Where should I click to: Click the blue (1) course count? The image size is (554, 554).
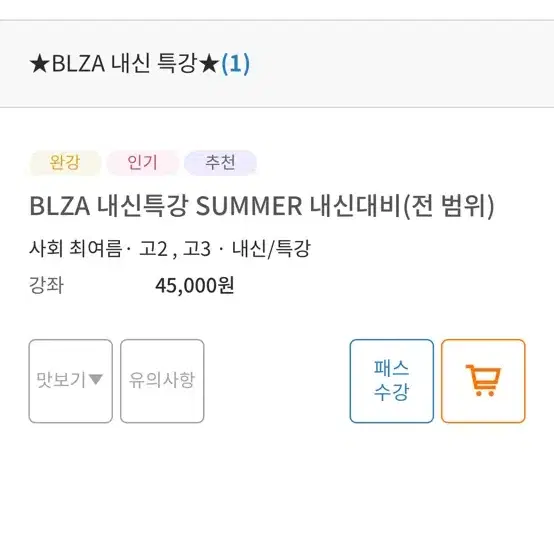coord(235,64)
